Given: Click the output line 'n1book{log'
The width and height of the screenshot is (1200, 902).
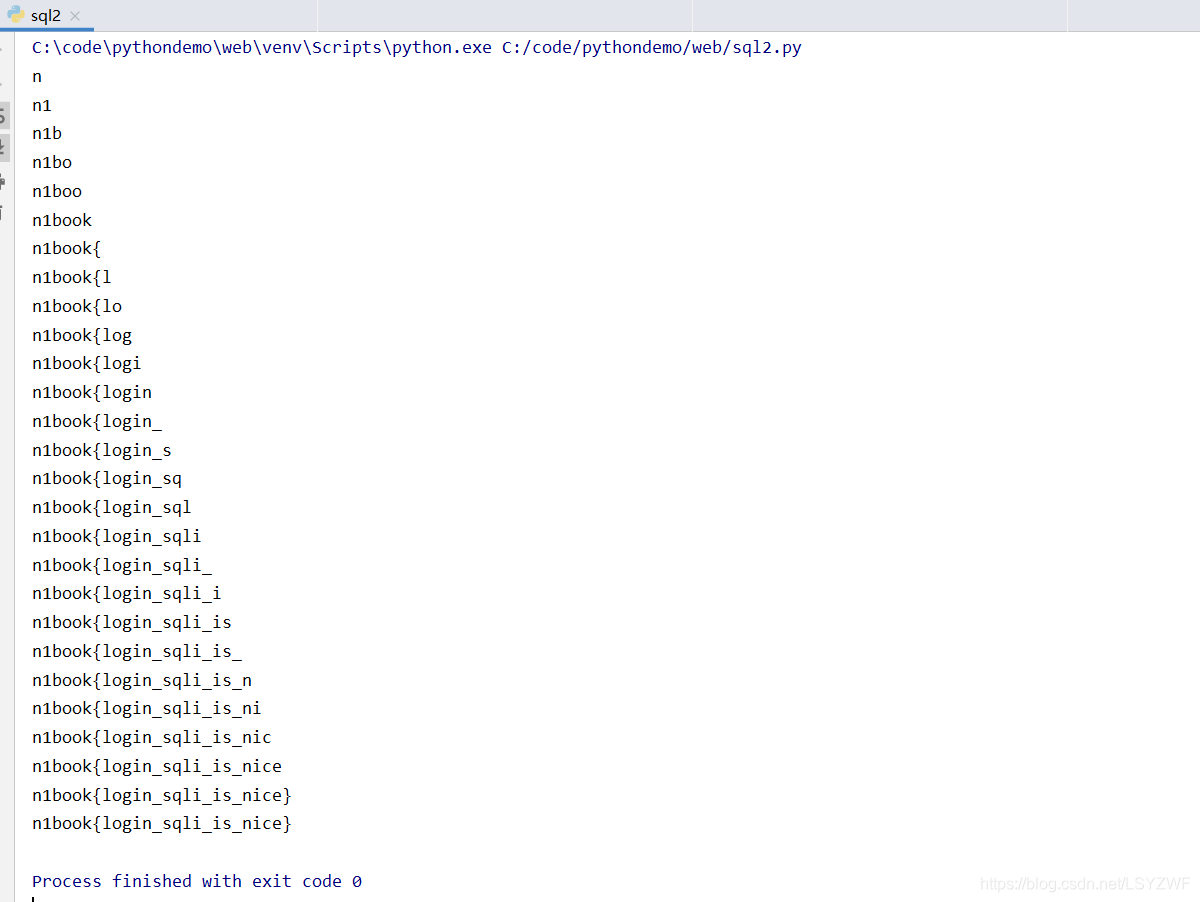Looking at the screenshot, I should [82, 335].
